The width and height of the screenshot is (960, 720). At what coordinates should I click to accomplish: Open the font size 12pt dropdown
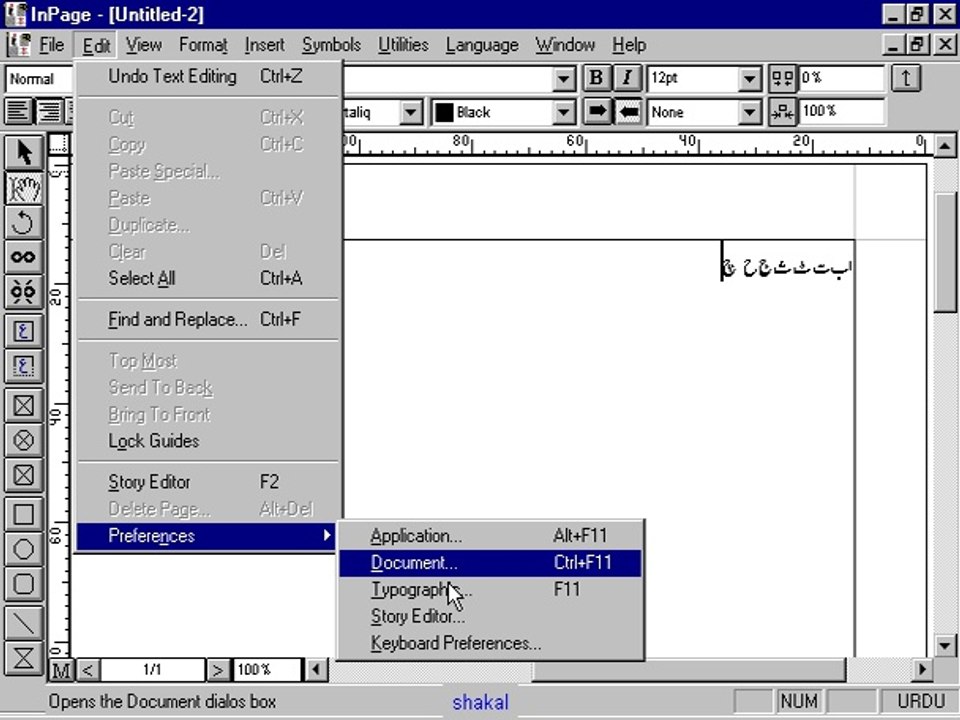click(x=749, y=79)
